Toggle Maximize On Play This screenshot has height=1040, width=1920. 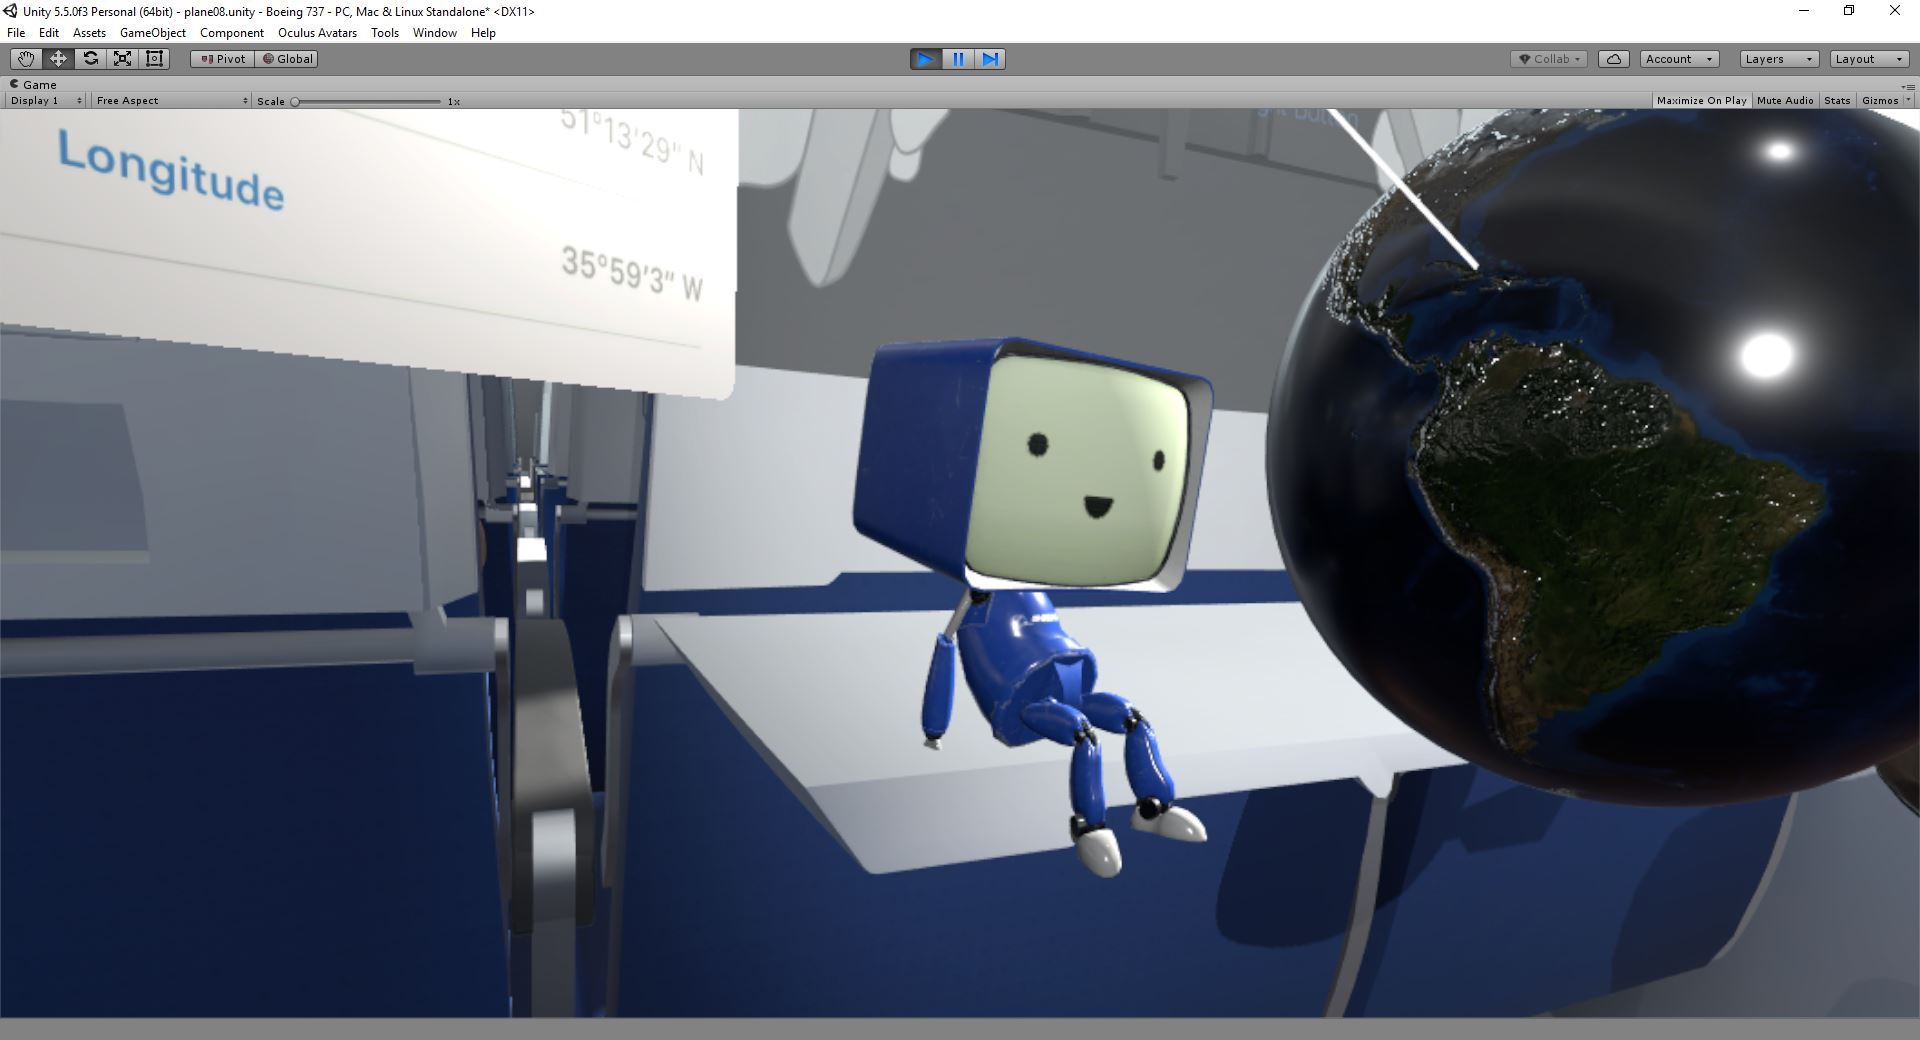pos(1701,101)
